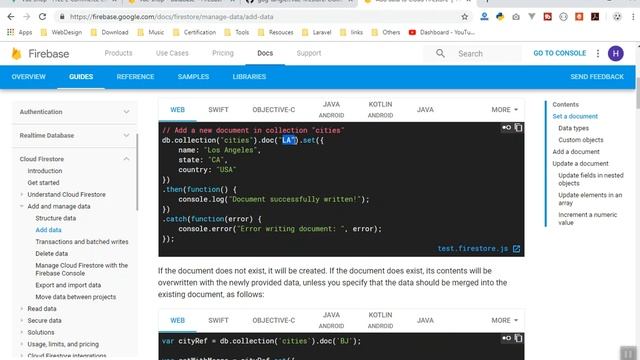The height and width of the screenshot is (360, 640).
Task: Select KOTLIN ANDROID tab in the first code block
Action: point(380,110)
